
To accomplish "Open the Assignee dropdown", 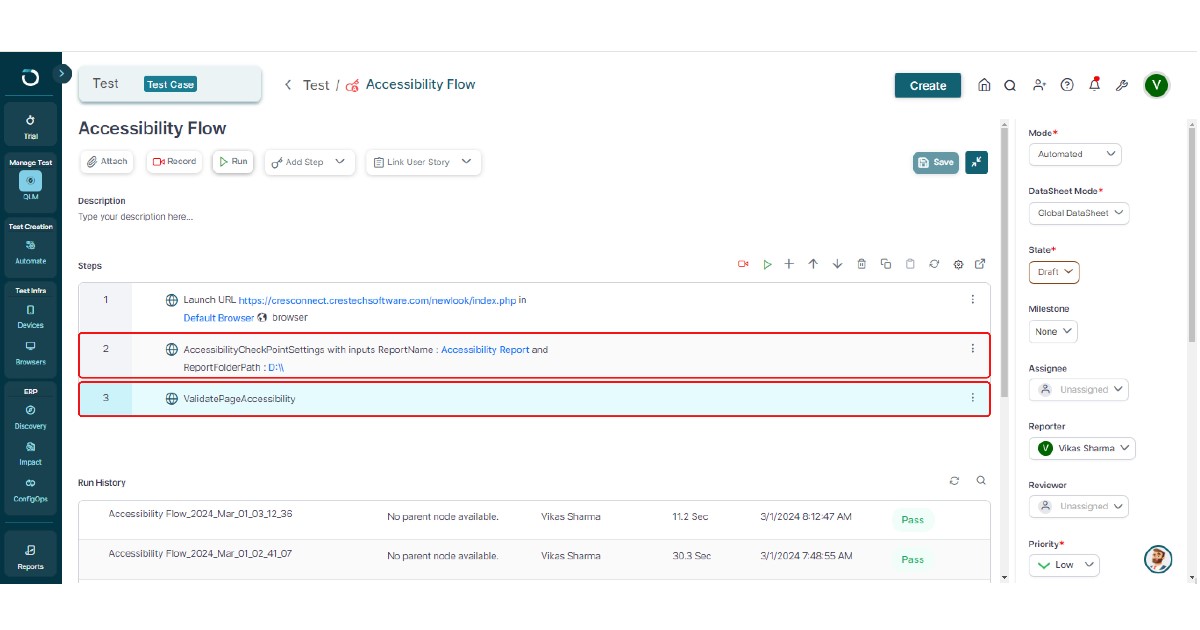I will pyautogui.click(x=1079, y=389).
